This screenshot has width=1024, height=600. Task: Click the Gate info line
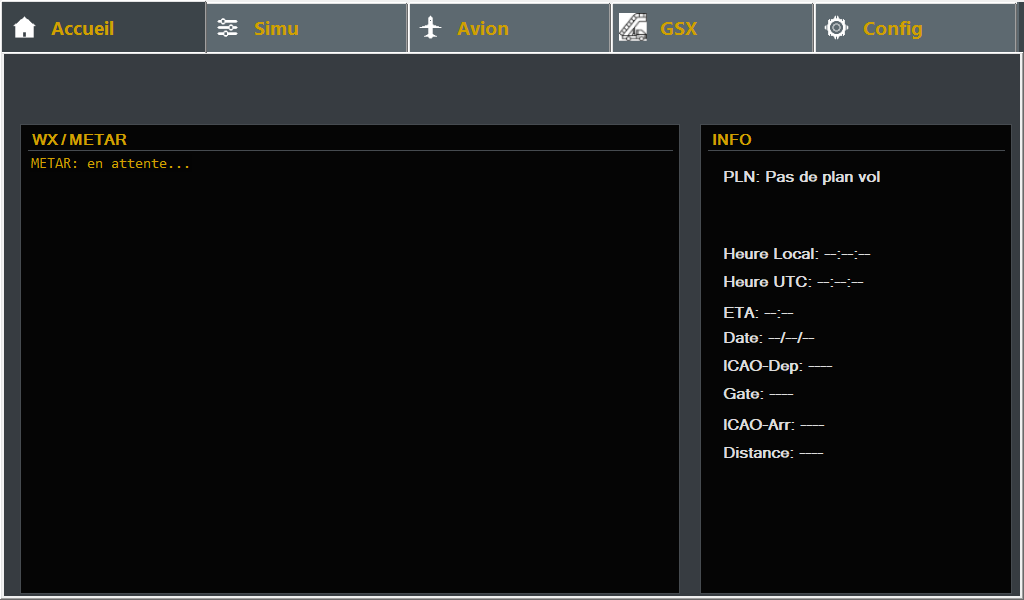pyautogui.click(x=758, y=394)
